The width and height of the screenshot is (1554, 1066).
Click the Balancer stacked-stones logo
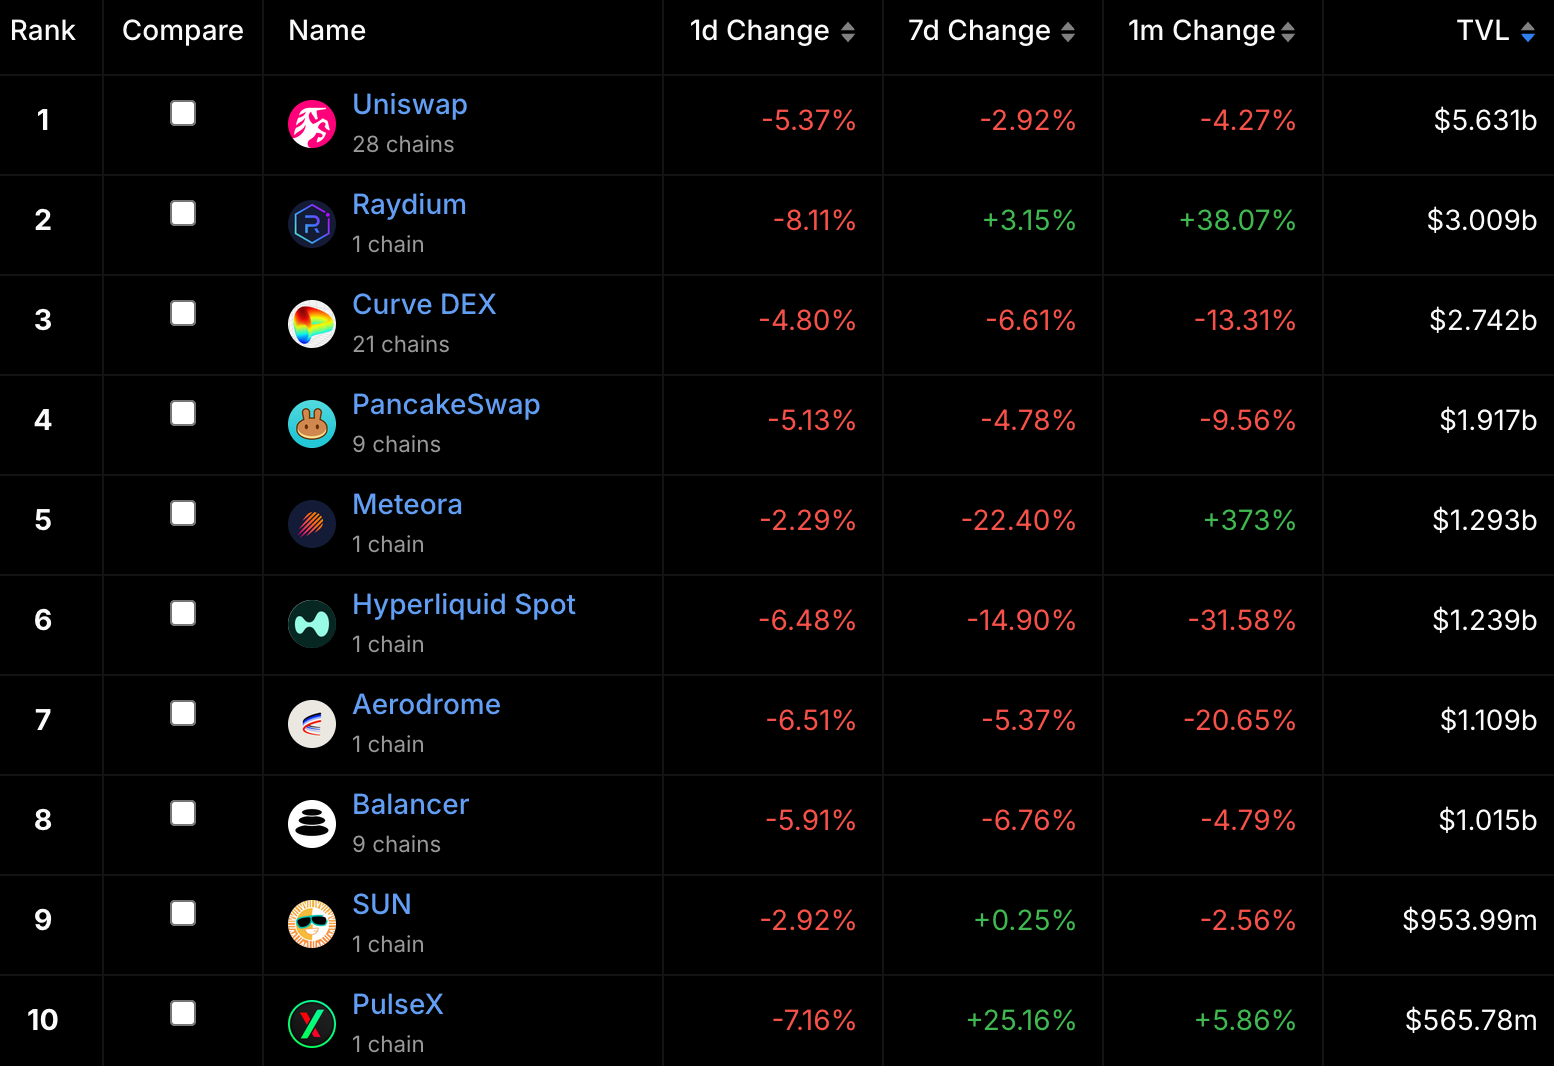312,824
